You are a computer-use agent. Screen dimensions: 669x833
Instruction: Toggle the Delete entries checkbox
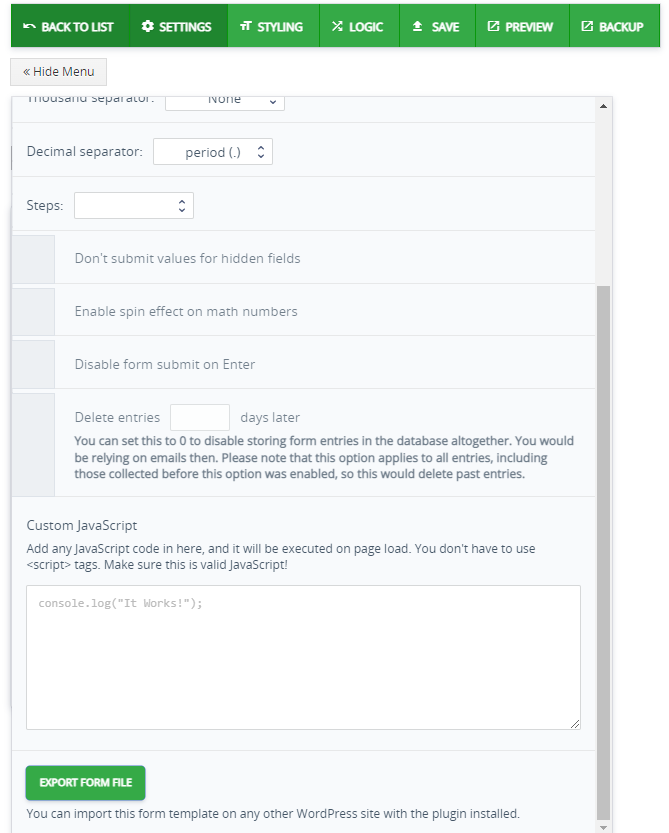point(33,445)
